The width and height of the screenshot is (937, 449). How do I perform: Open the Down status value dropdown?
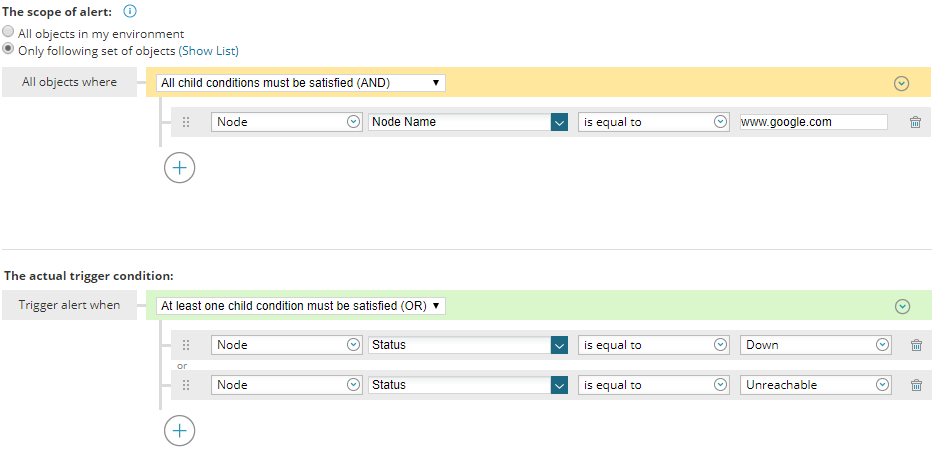coord(816,345)
